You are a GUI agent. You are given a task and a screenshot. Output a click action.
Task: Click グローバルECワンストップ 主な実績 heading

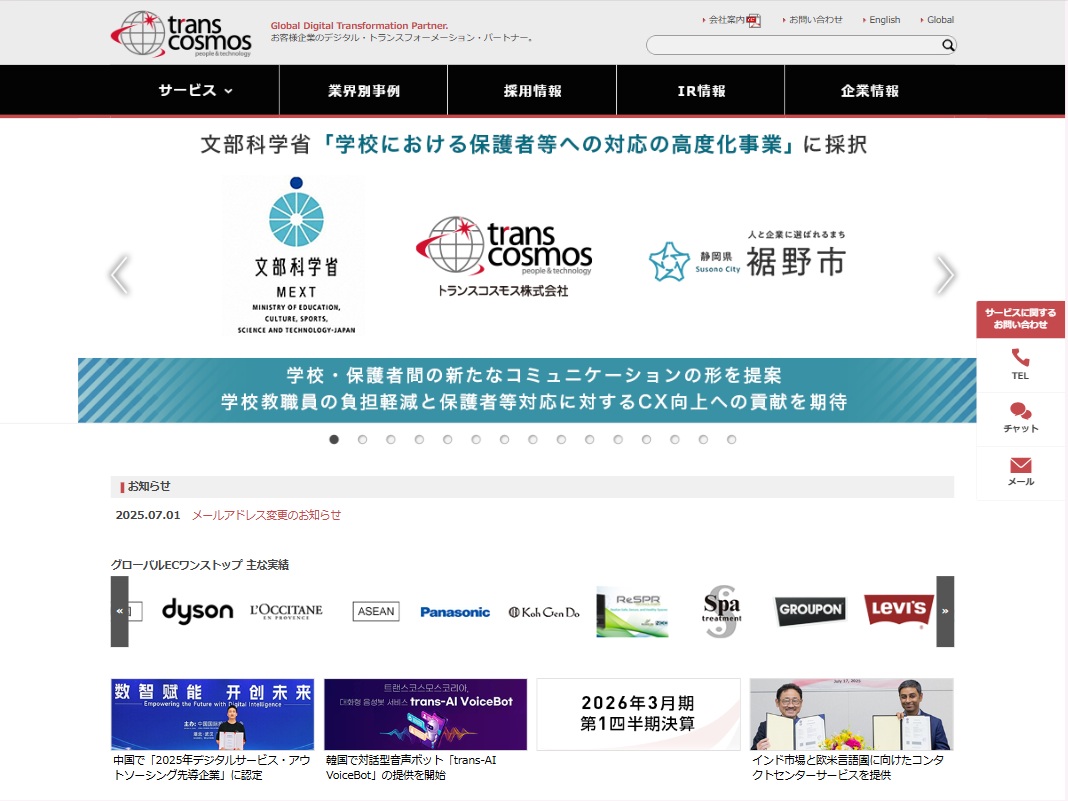pos(200,565)
